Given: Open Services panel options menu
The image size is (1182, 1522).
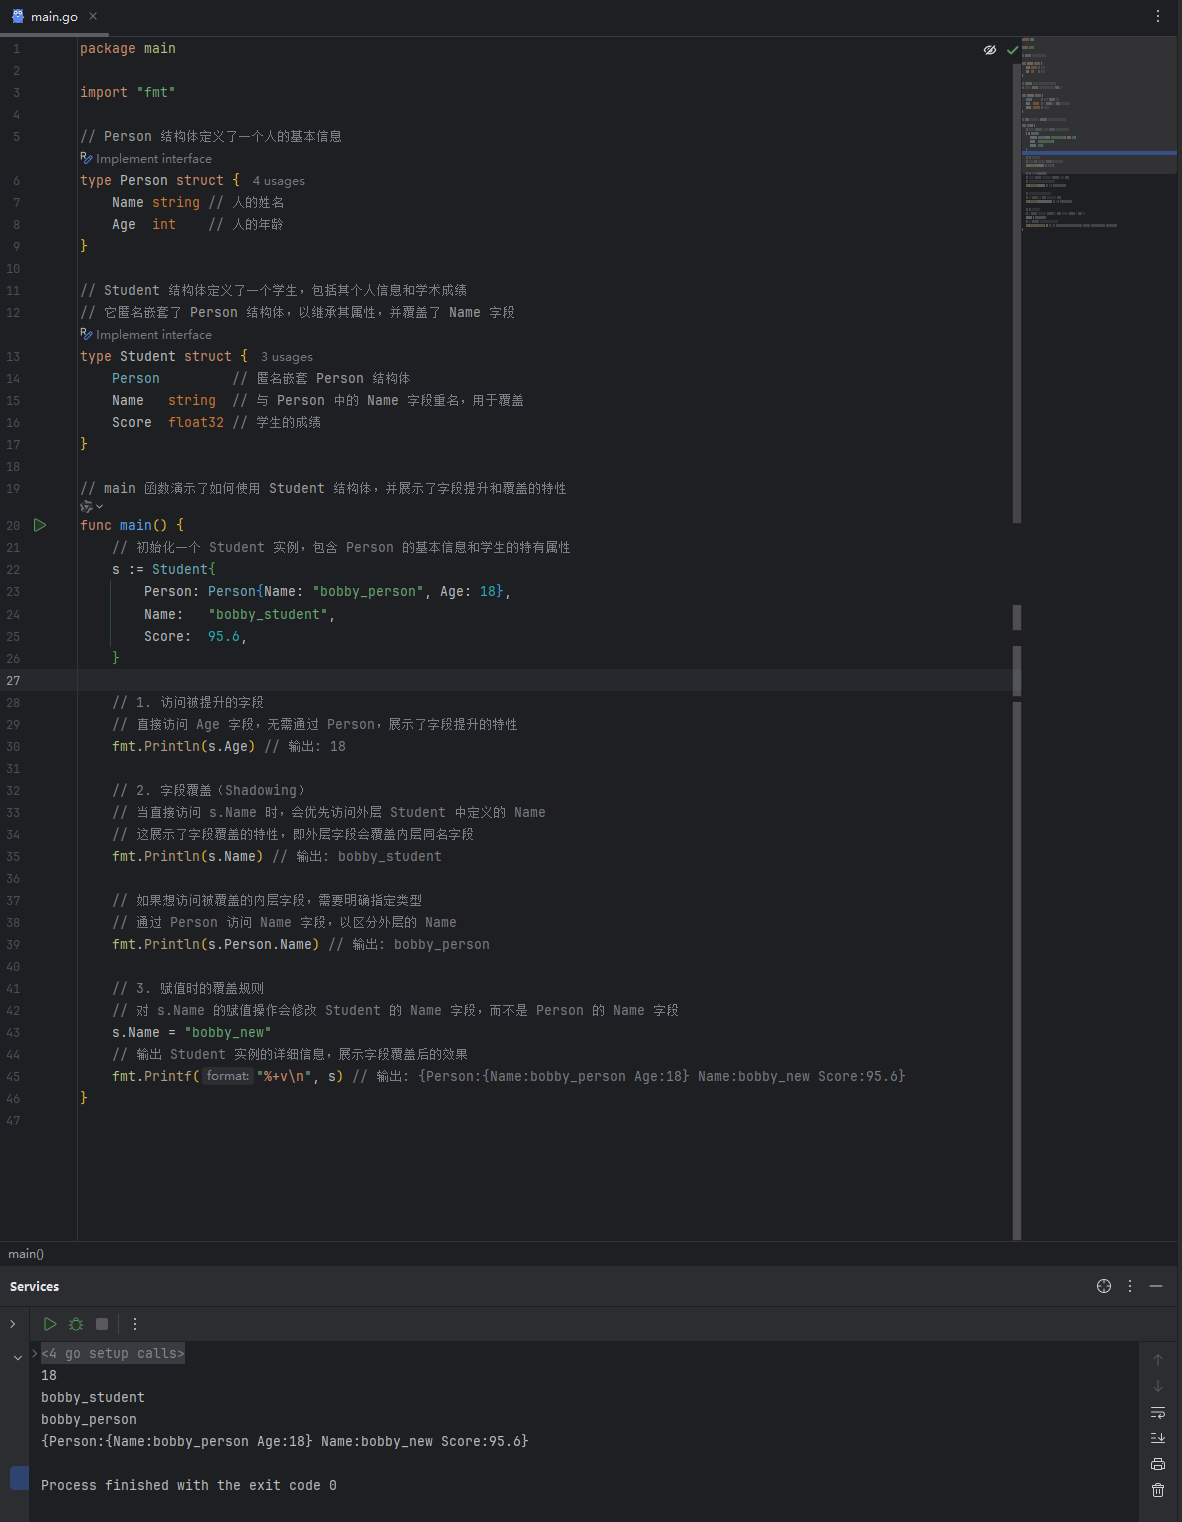Looking at the screenshot, I should (1130, 1286).
